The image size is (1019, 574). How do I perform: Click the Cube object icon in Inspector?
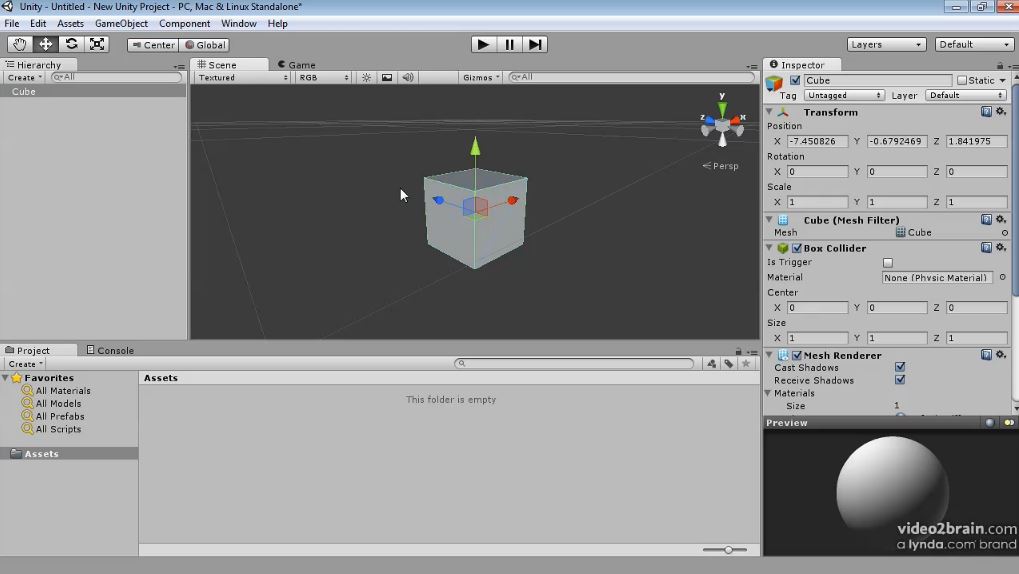(774, 83)
